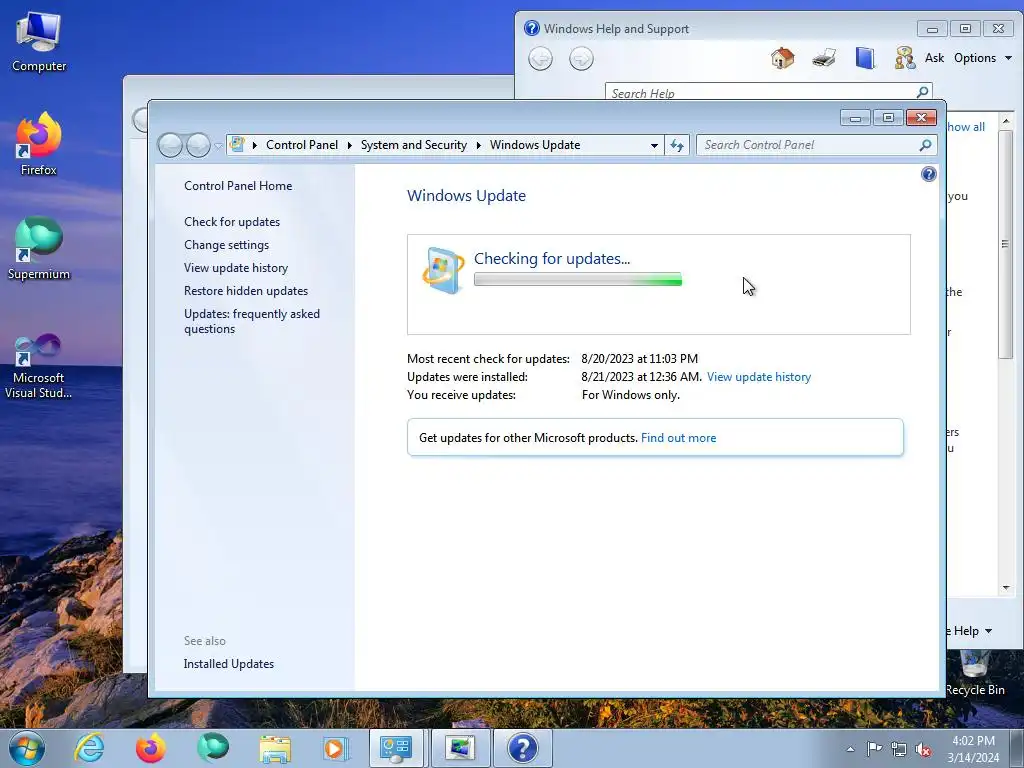Image resolution: width=1024 pixels, height=768 pixels.
Task: Click the muted volume tray icon
Action: [x=923, y=750]
